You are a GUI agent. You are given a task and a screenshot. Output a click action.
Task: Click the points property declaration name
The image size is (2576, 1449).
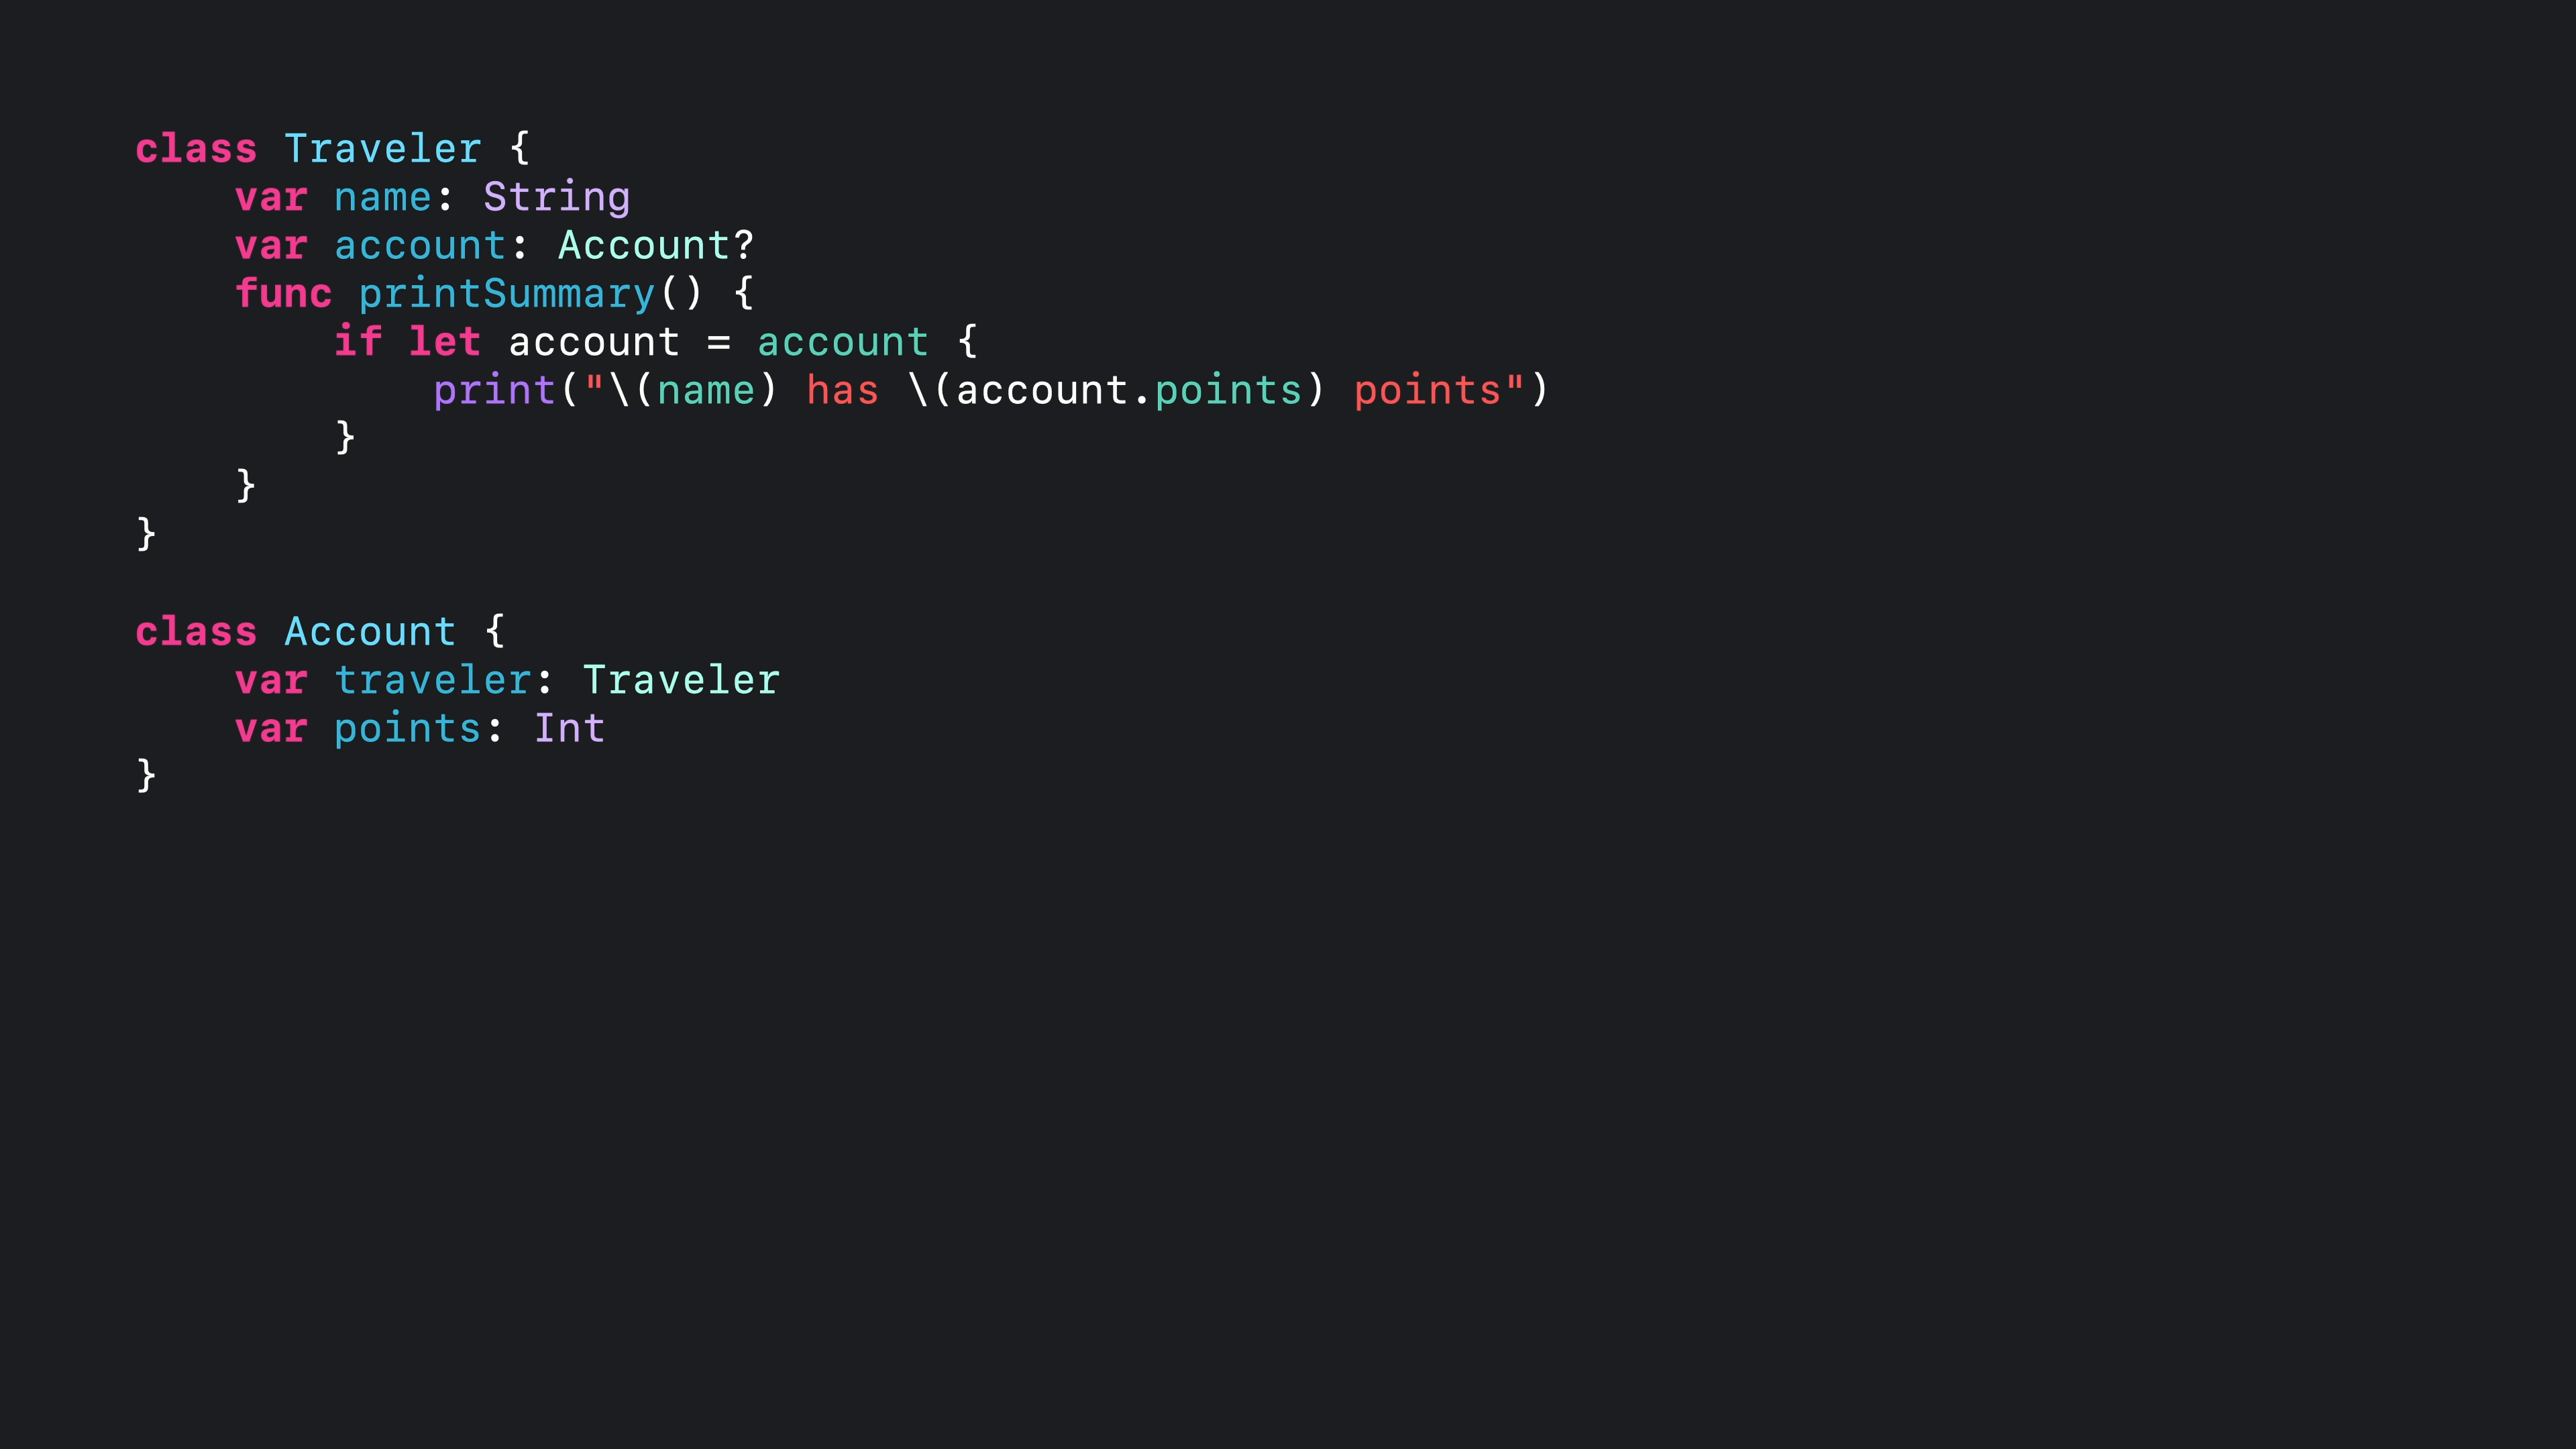click(408, 728)
